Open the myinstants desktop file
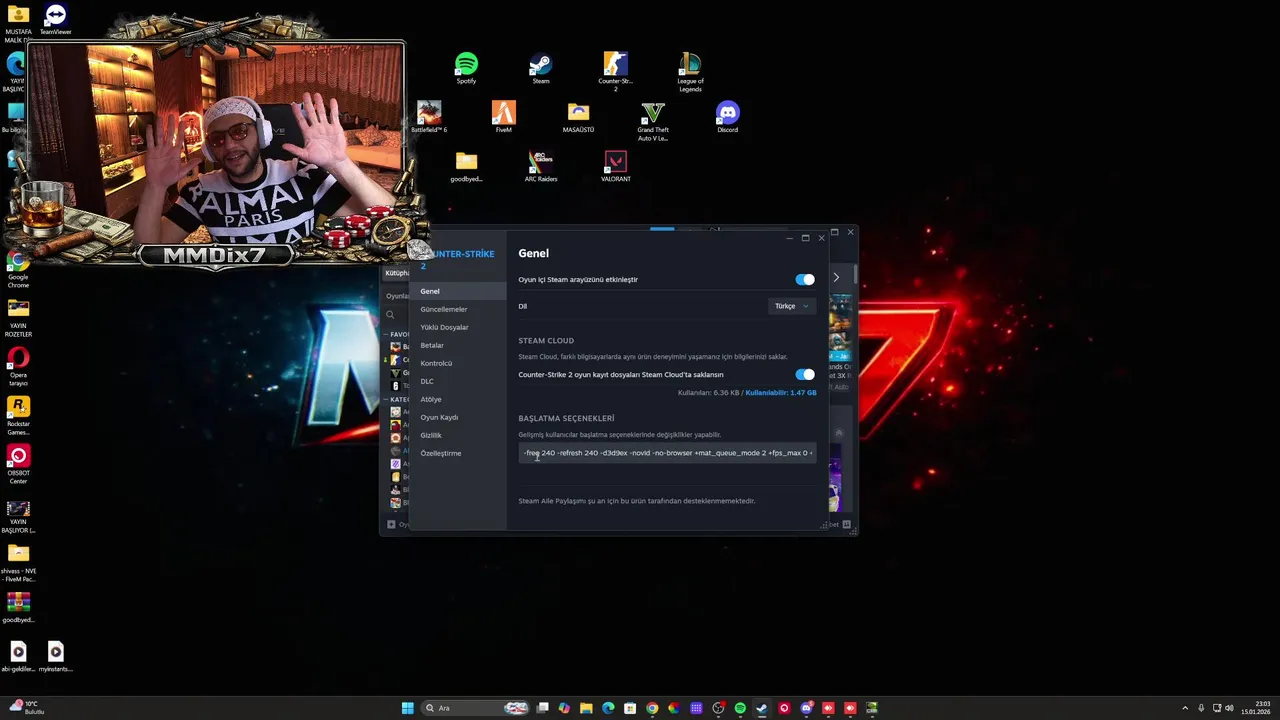Image resolution: width=1280 pixels, height=720 pixels. 55,656
